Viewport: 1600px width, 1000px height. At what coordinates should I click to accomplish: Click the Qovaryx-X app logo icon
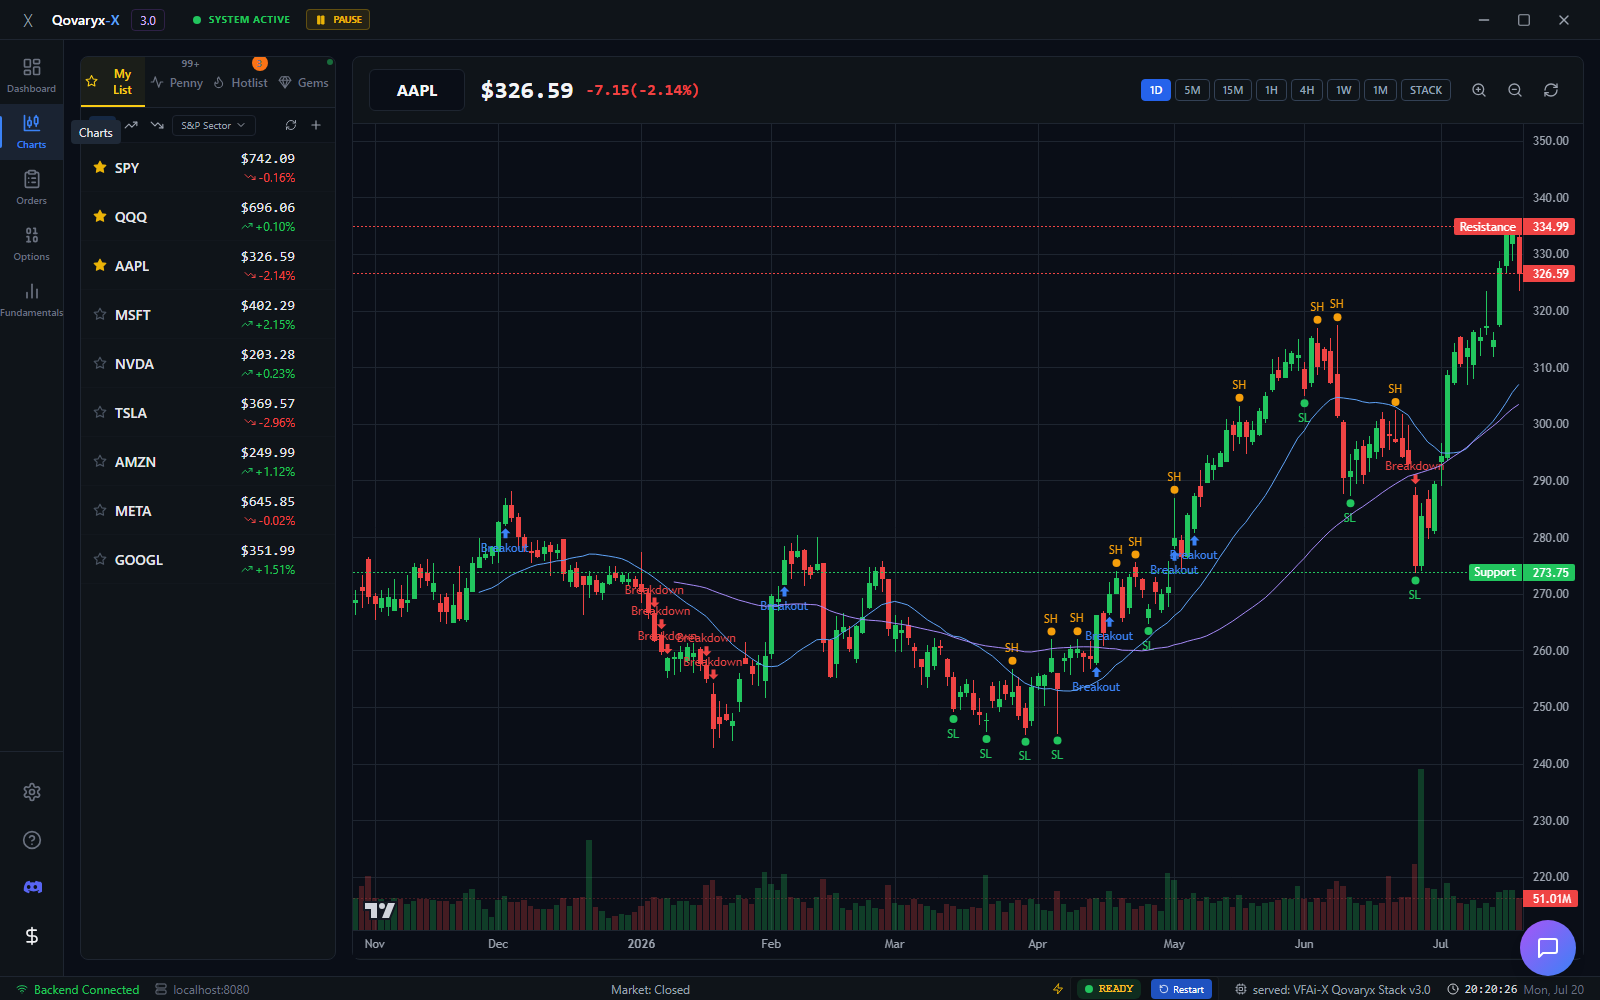point(28,20)
